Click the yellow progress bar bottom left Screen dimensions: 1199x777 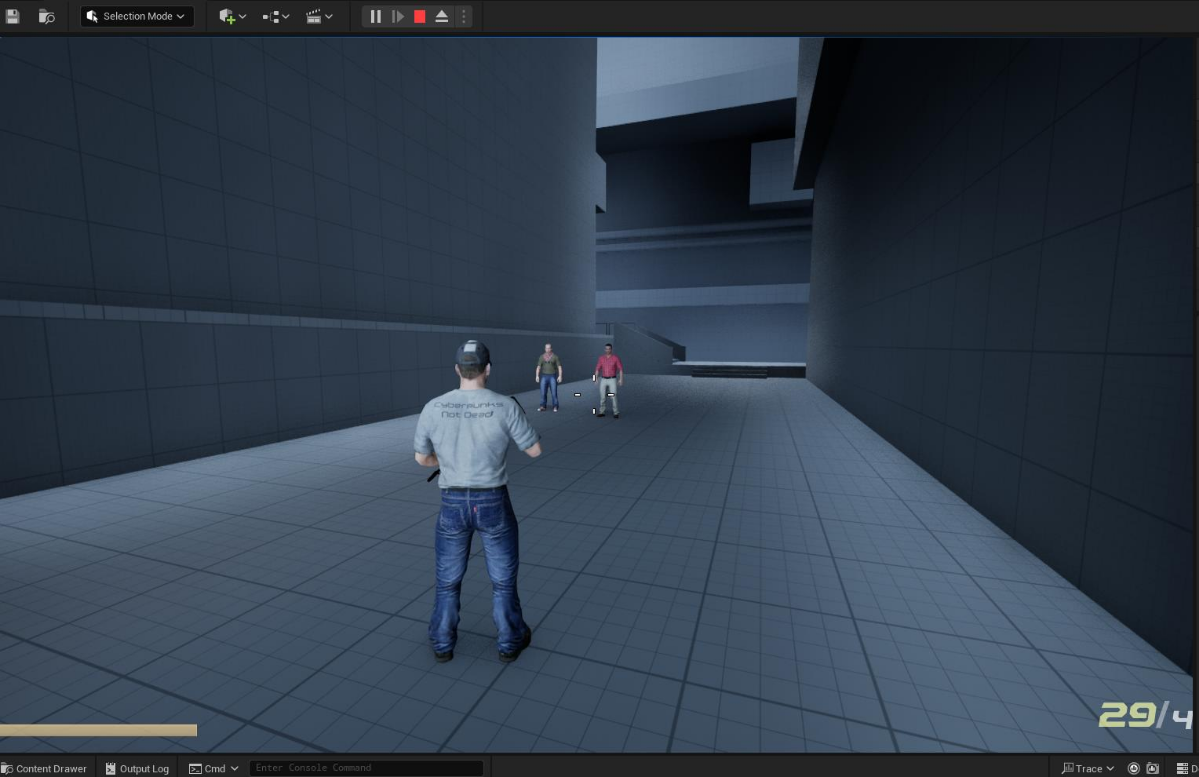[x=98, y=730]
